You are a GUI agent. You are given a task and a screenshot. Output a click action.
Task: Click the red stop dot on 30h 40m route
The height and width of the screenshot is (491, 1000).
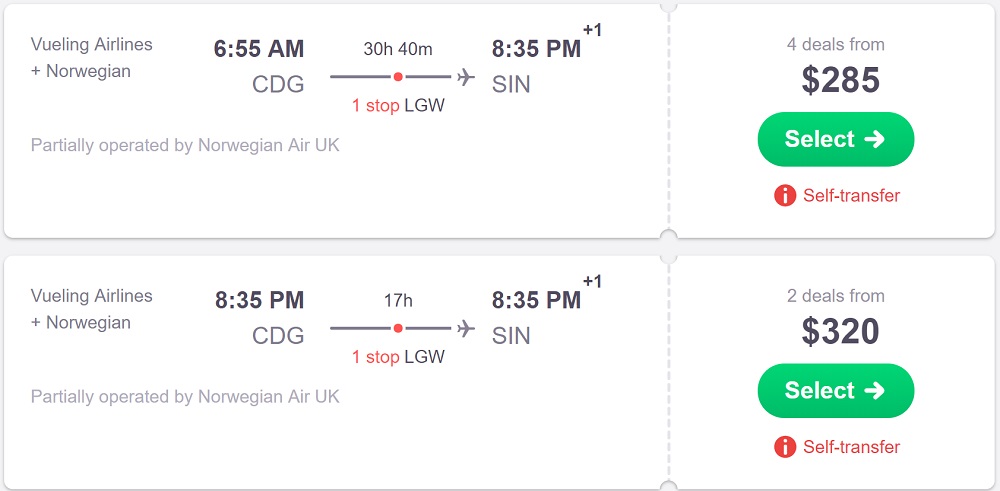[x=398, y=76]
